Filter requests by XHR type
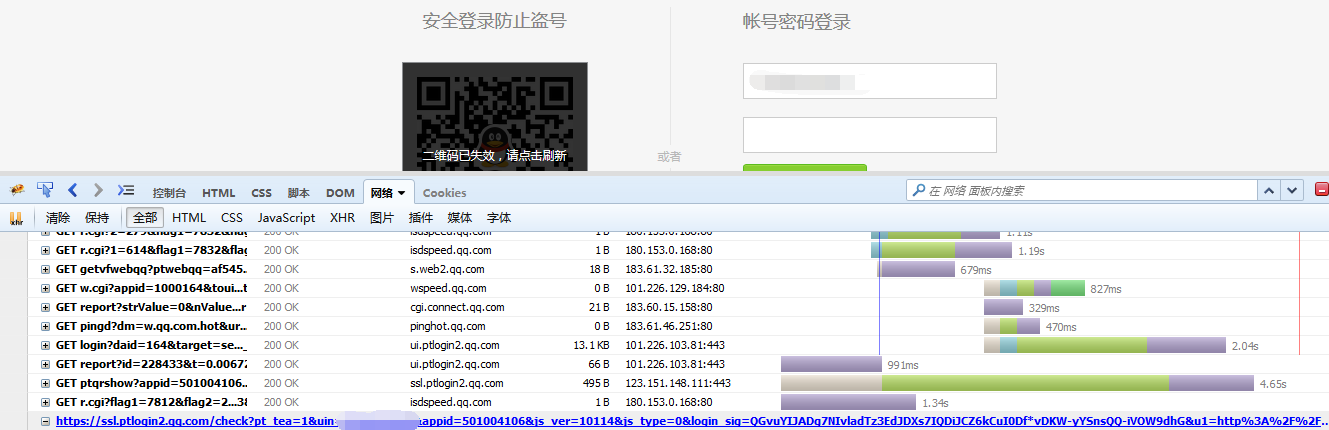This screenshot has height=430, width=1329. point(342,217)
